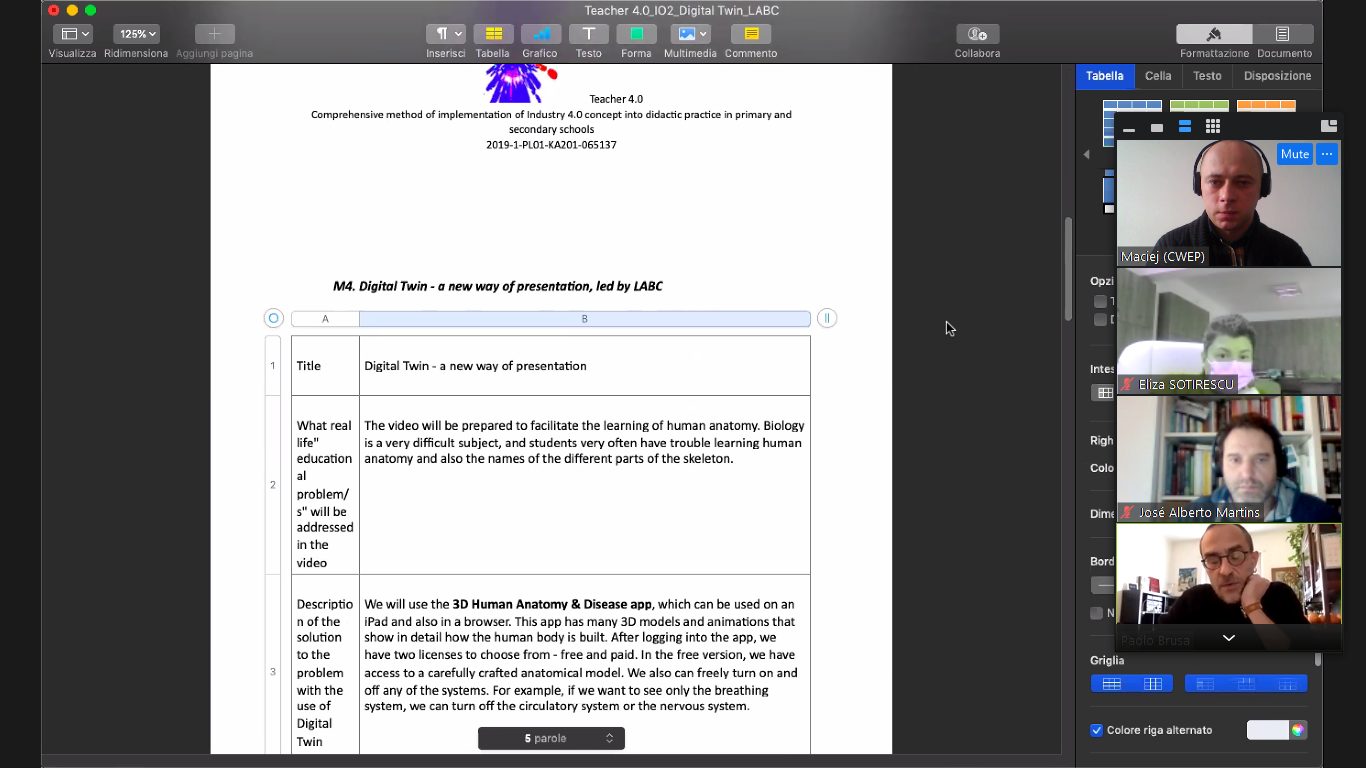Open the Disposizione tab
This screenshot has height=768, width=1366.
click(1277, 76)
